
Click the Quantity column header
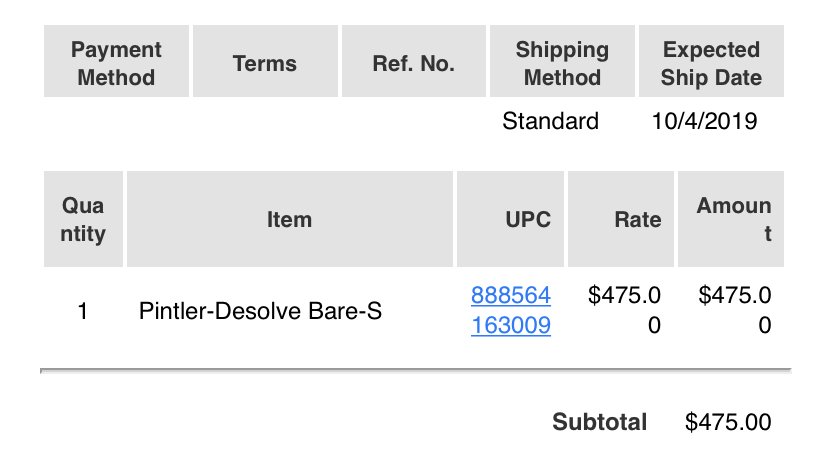tap(83, 219)
